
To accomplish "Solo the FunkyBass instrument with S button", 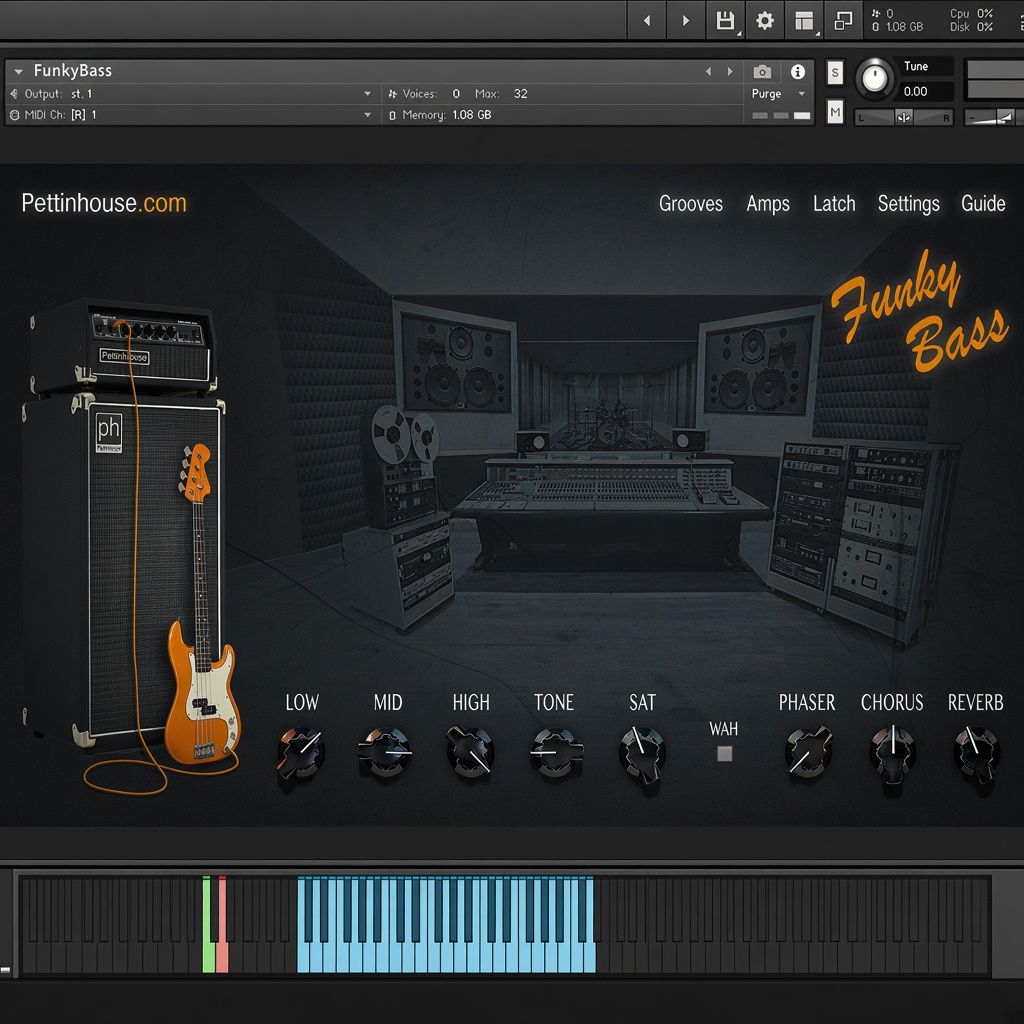I will 835,72.
